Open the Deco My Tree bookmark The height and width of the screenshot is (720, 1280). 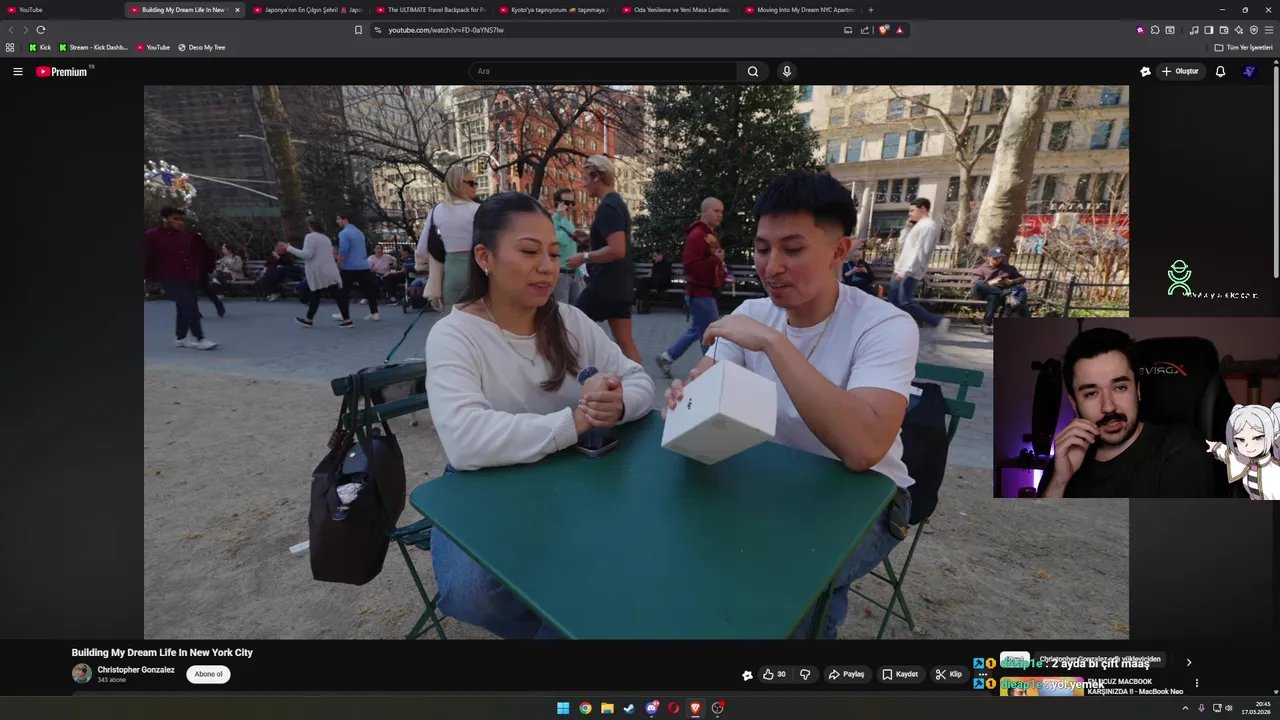pos(201,47)
